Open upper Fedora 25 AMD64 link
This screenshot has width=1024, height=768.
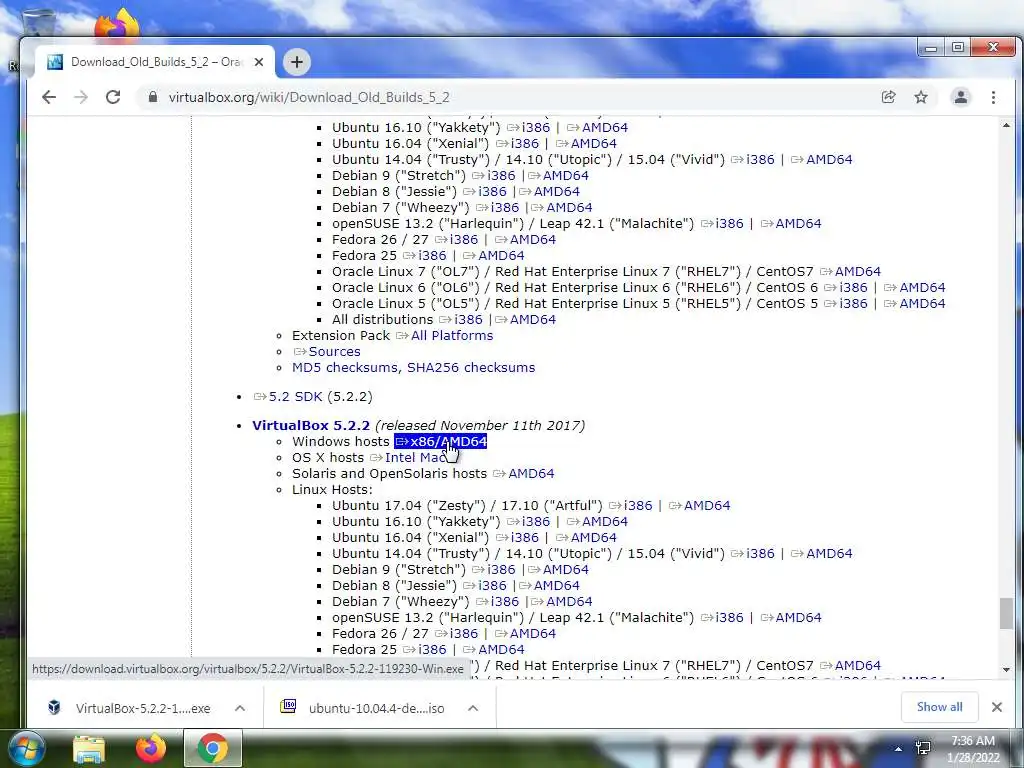coord(494,255)
